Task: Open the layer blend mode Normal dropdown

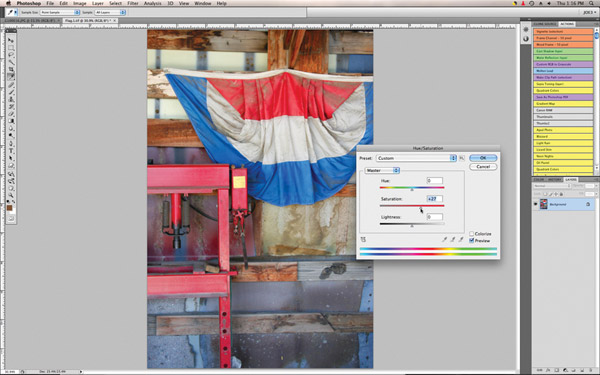Action: [x=552, y=186]
